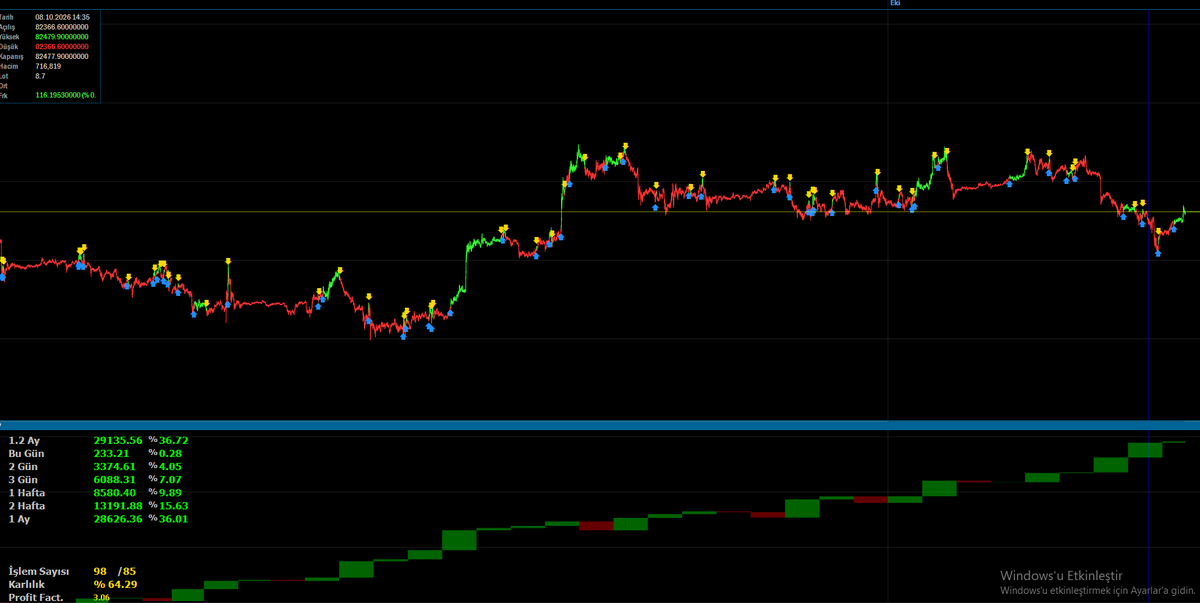Image resolution: width=1200 pixels, height=603 pixels.
Task: Click the profit value "3374.61"
Action: tap(114, 466)
